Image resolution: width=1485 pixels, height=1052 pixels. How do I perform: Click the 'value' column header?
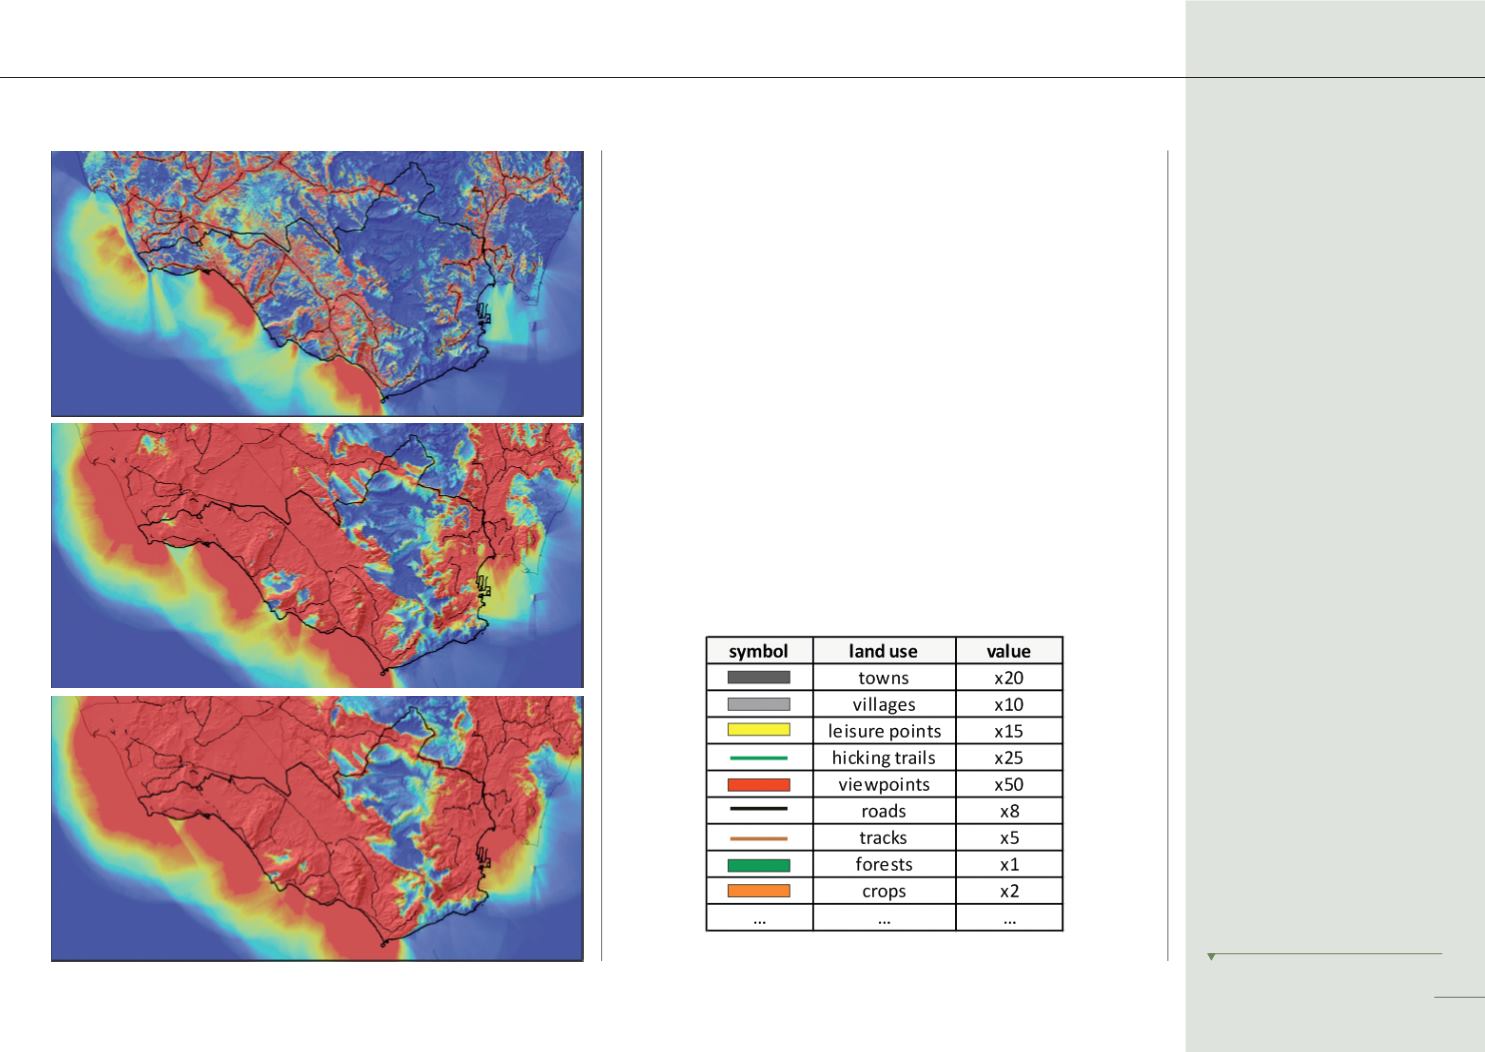point(1009,651)
